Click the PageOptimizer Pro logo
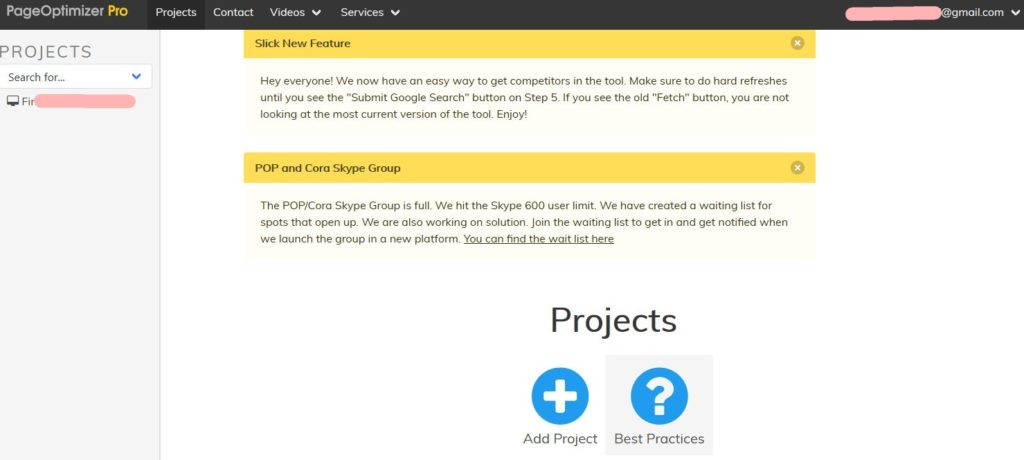The width and height of the screenshot is (1024, 460). 67,12
